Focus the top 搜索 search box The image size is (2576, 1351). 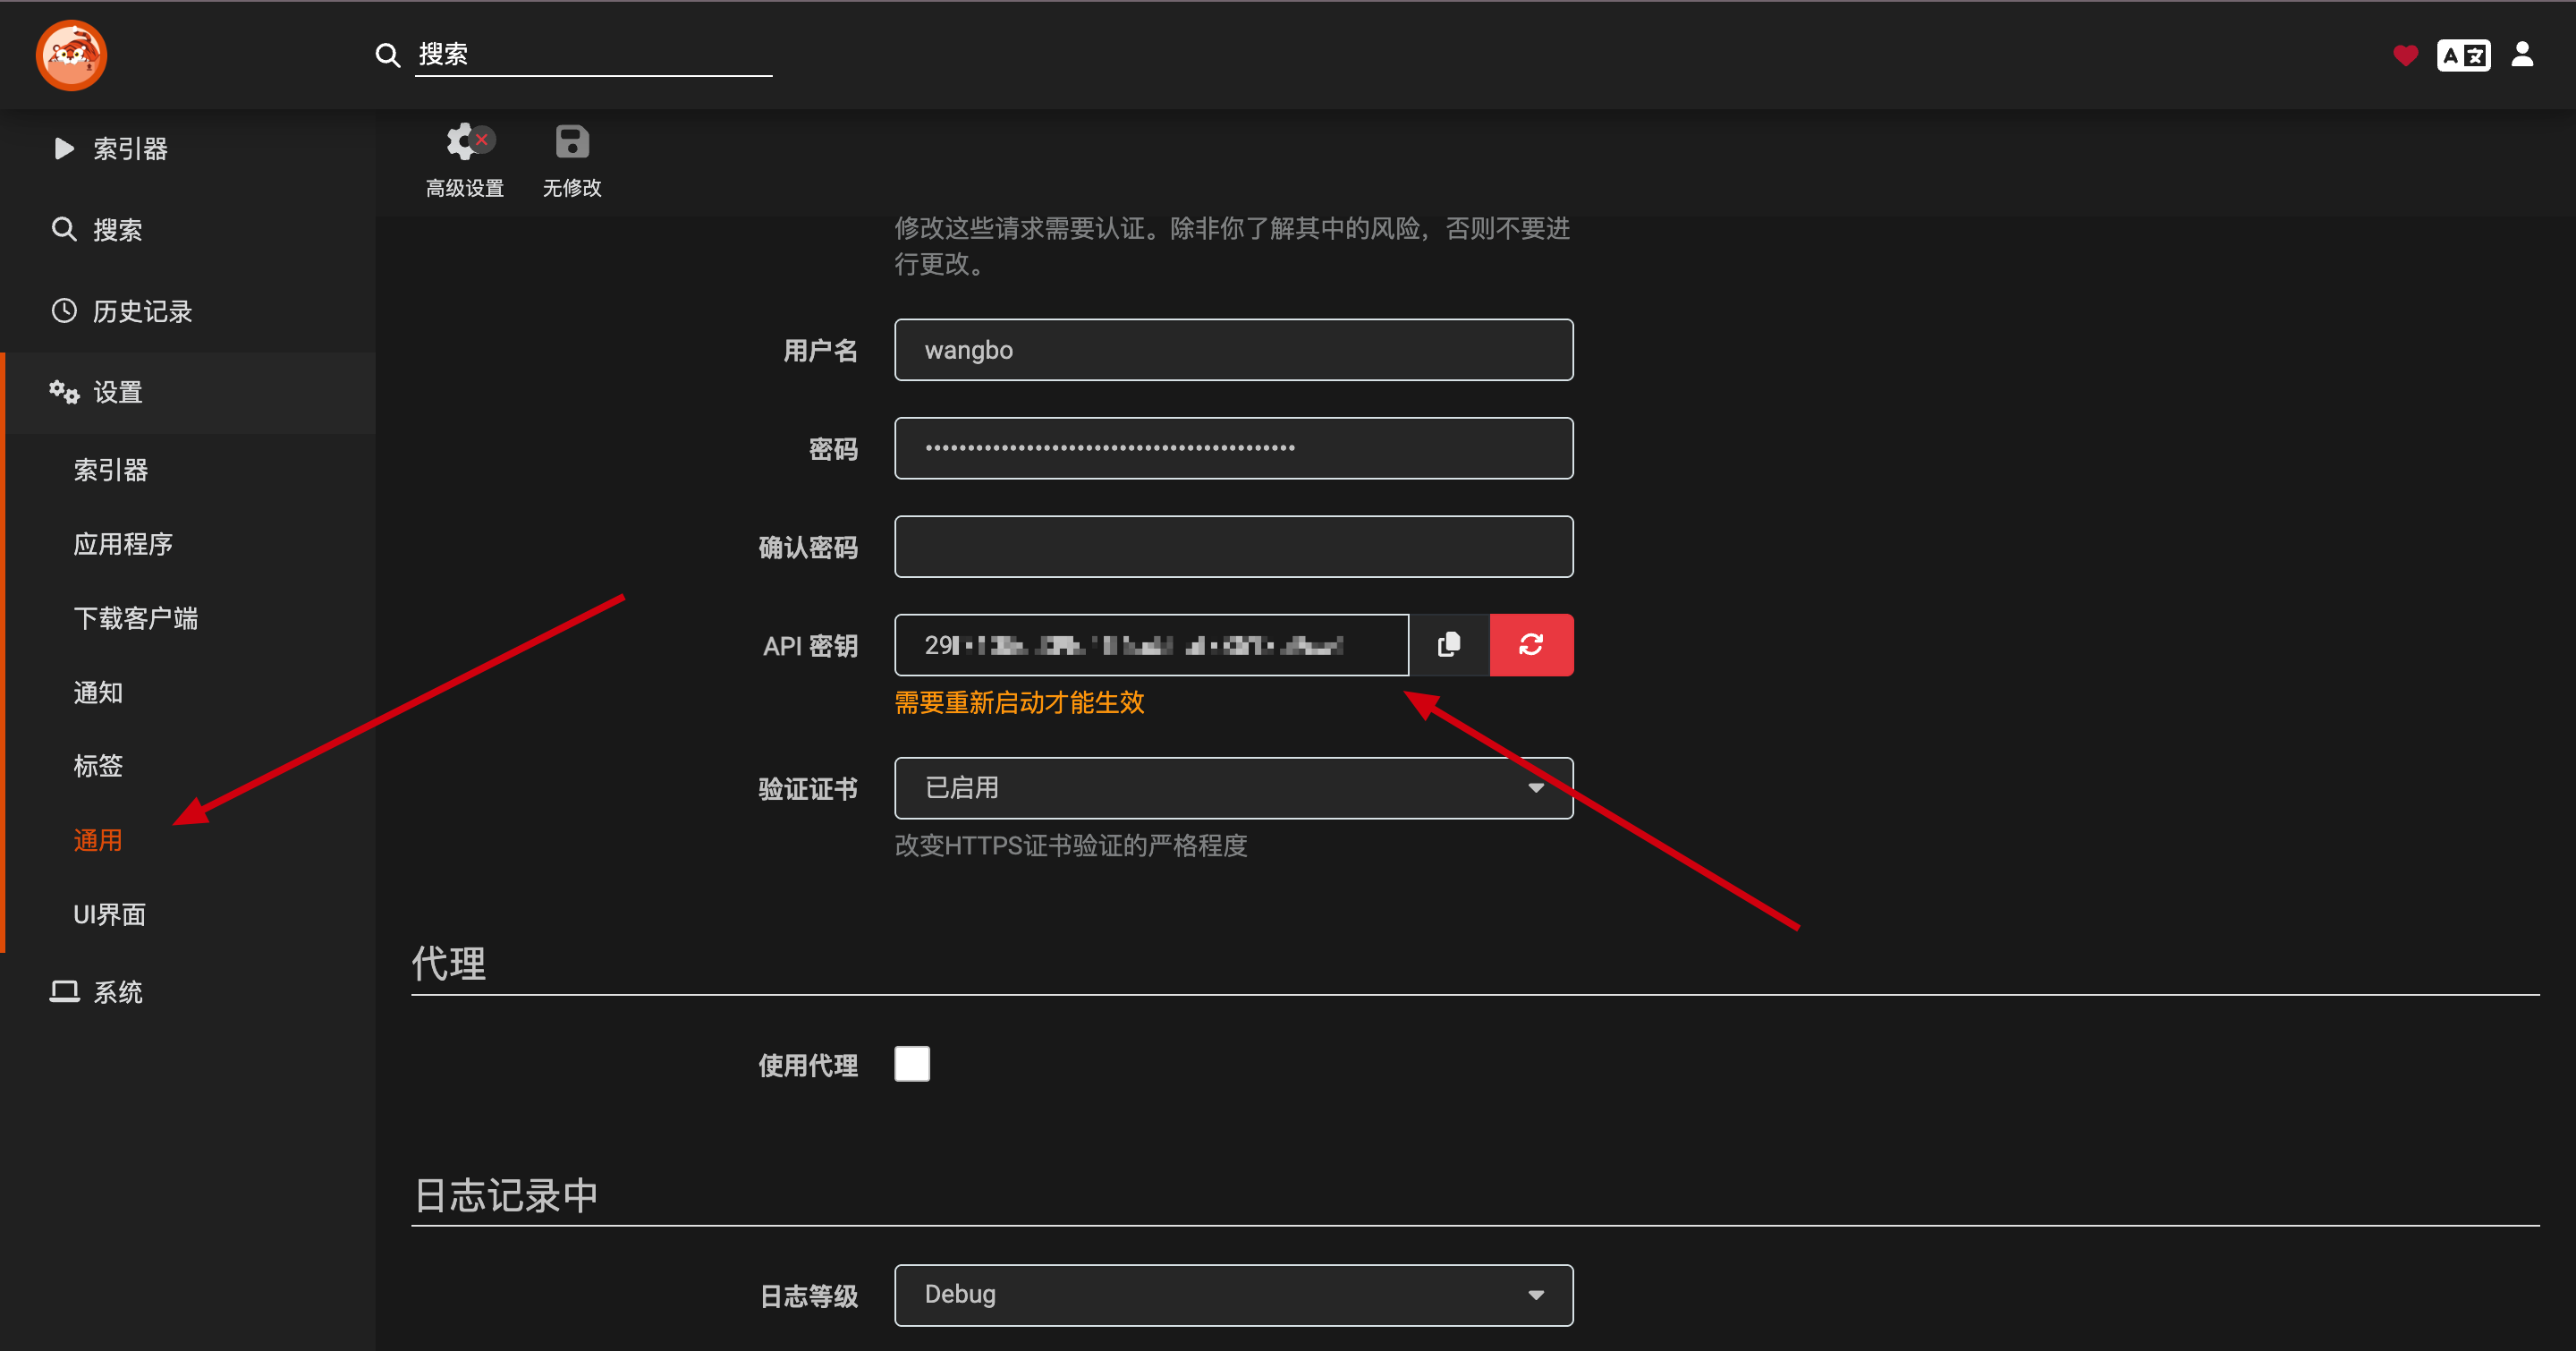click(x=592, y=54)
